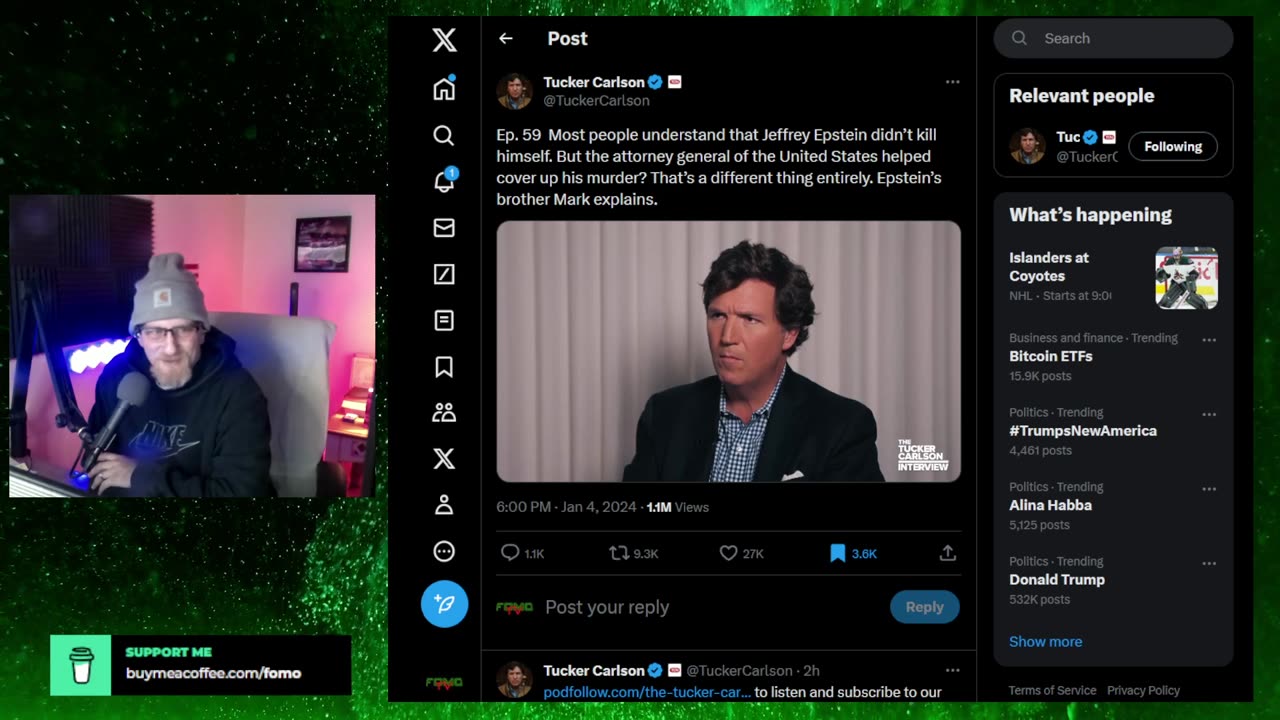Toggle Following button for Tucker Carlson
The height and width of the screenshot is (720, 1280).
[1173, 147]
